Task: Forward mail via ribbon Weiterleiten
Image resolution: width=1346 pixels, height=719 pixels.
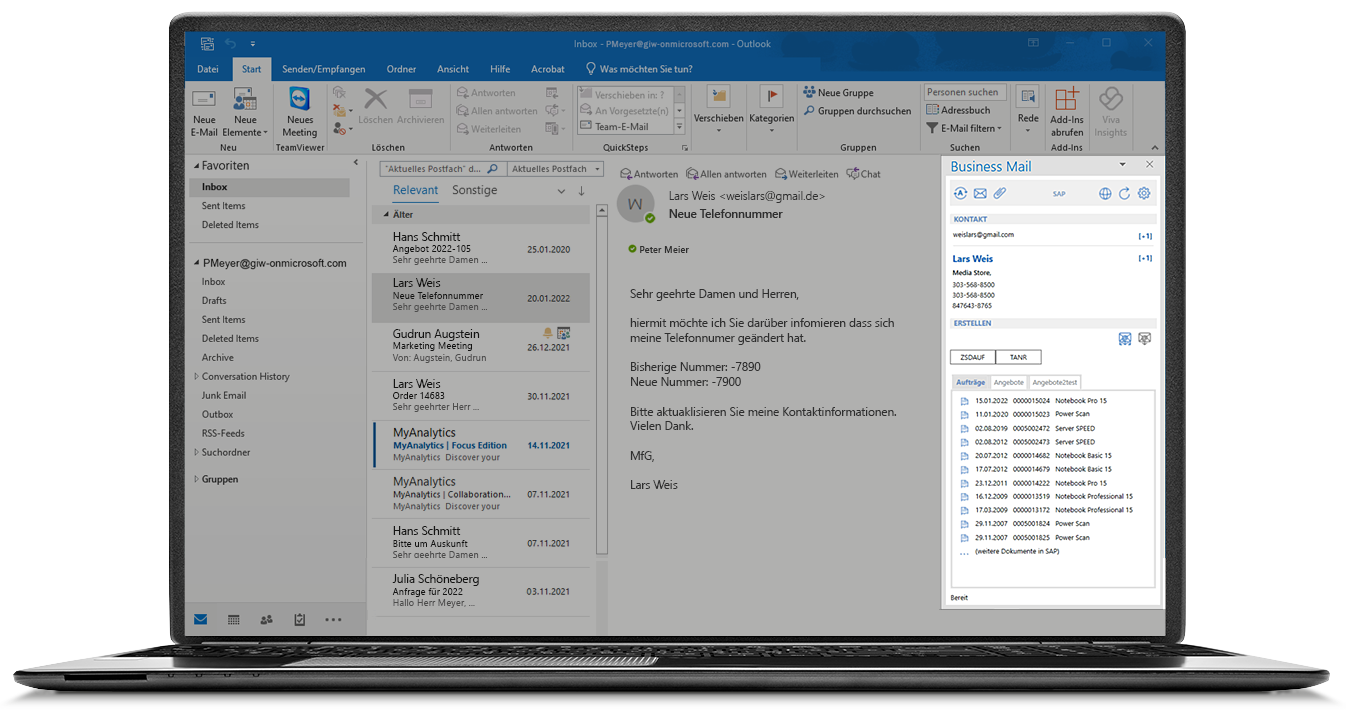Action: tap(489, 129)
